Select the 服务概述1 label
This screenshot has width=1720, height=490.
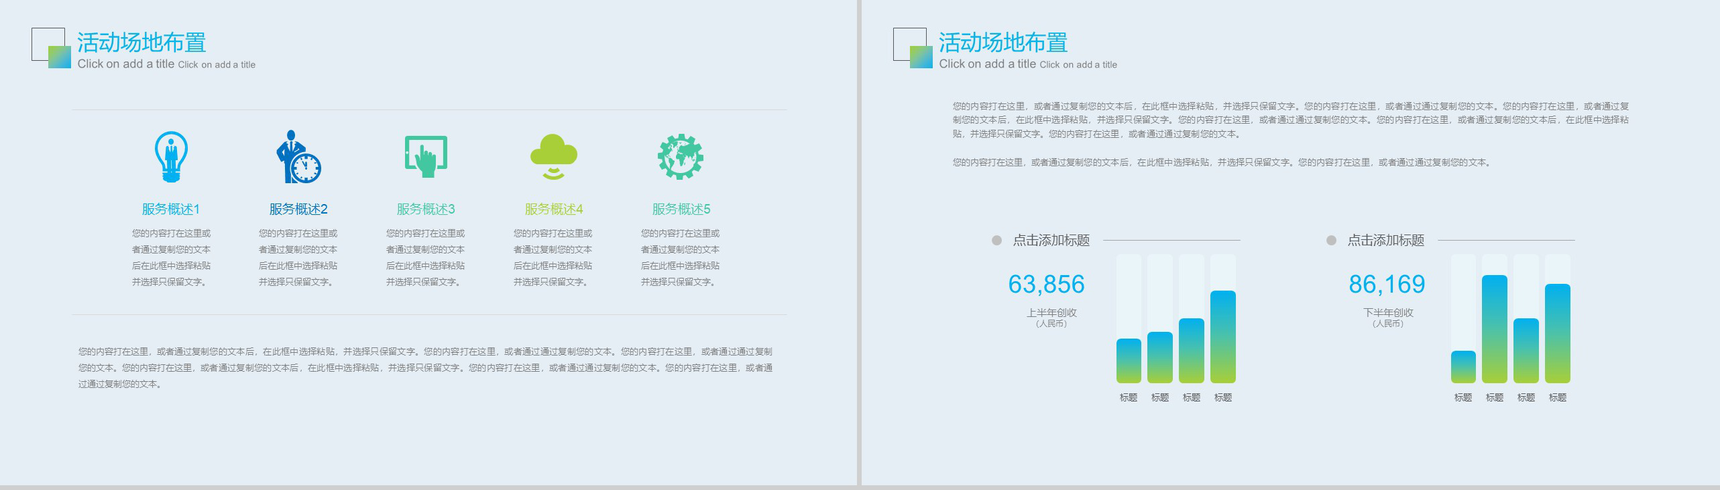tap(171, 209)
